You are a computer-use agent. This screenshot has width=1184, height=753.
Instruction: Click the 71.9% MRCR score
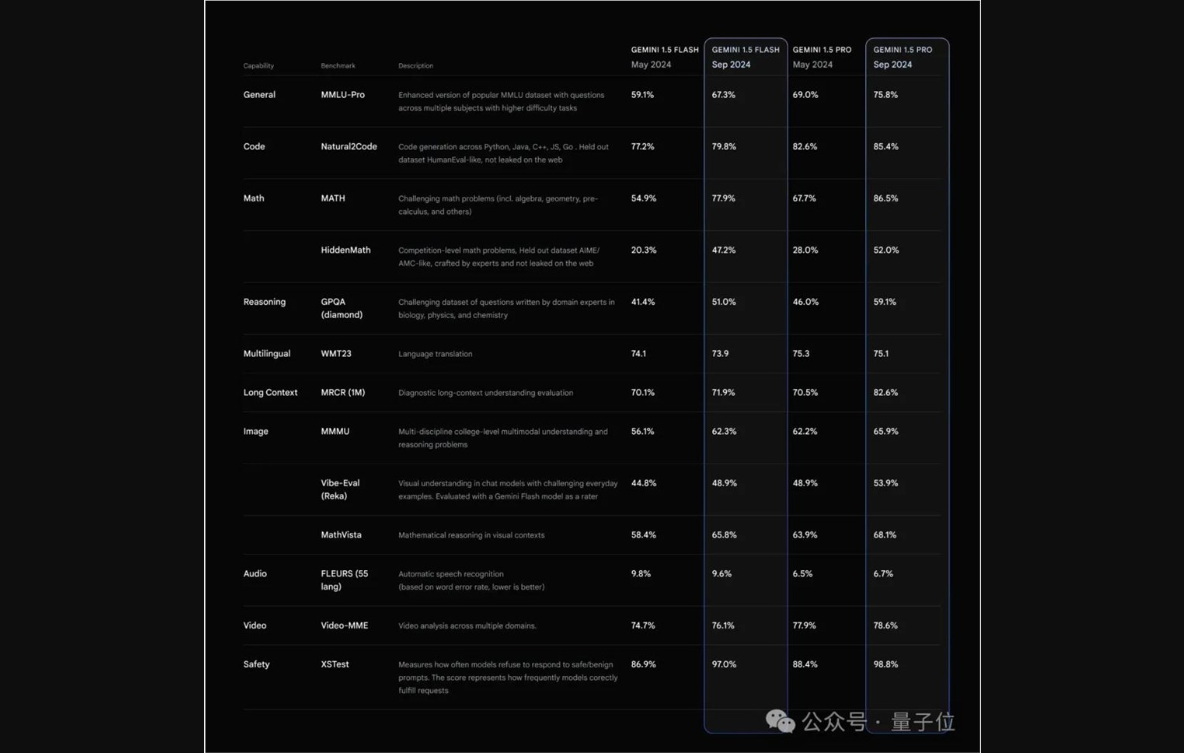[x=723, y=392]
